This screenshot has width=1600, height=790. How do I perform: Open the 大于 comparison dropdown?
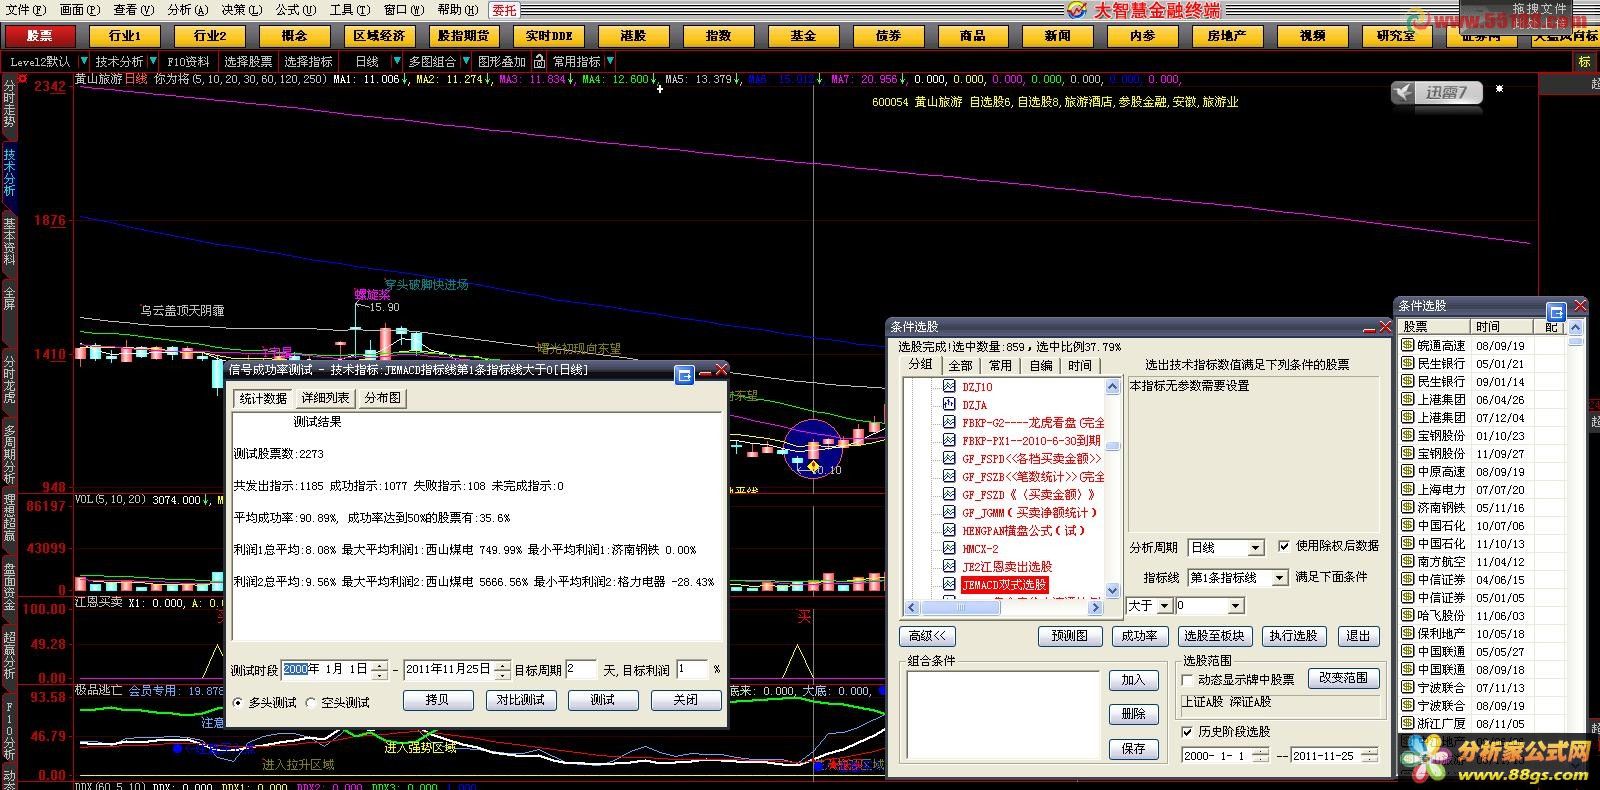(1163, 606)
